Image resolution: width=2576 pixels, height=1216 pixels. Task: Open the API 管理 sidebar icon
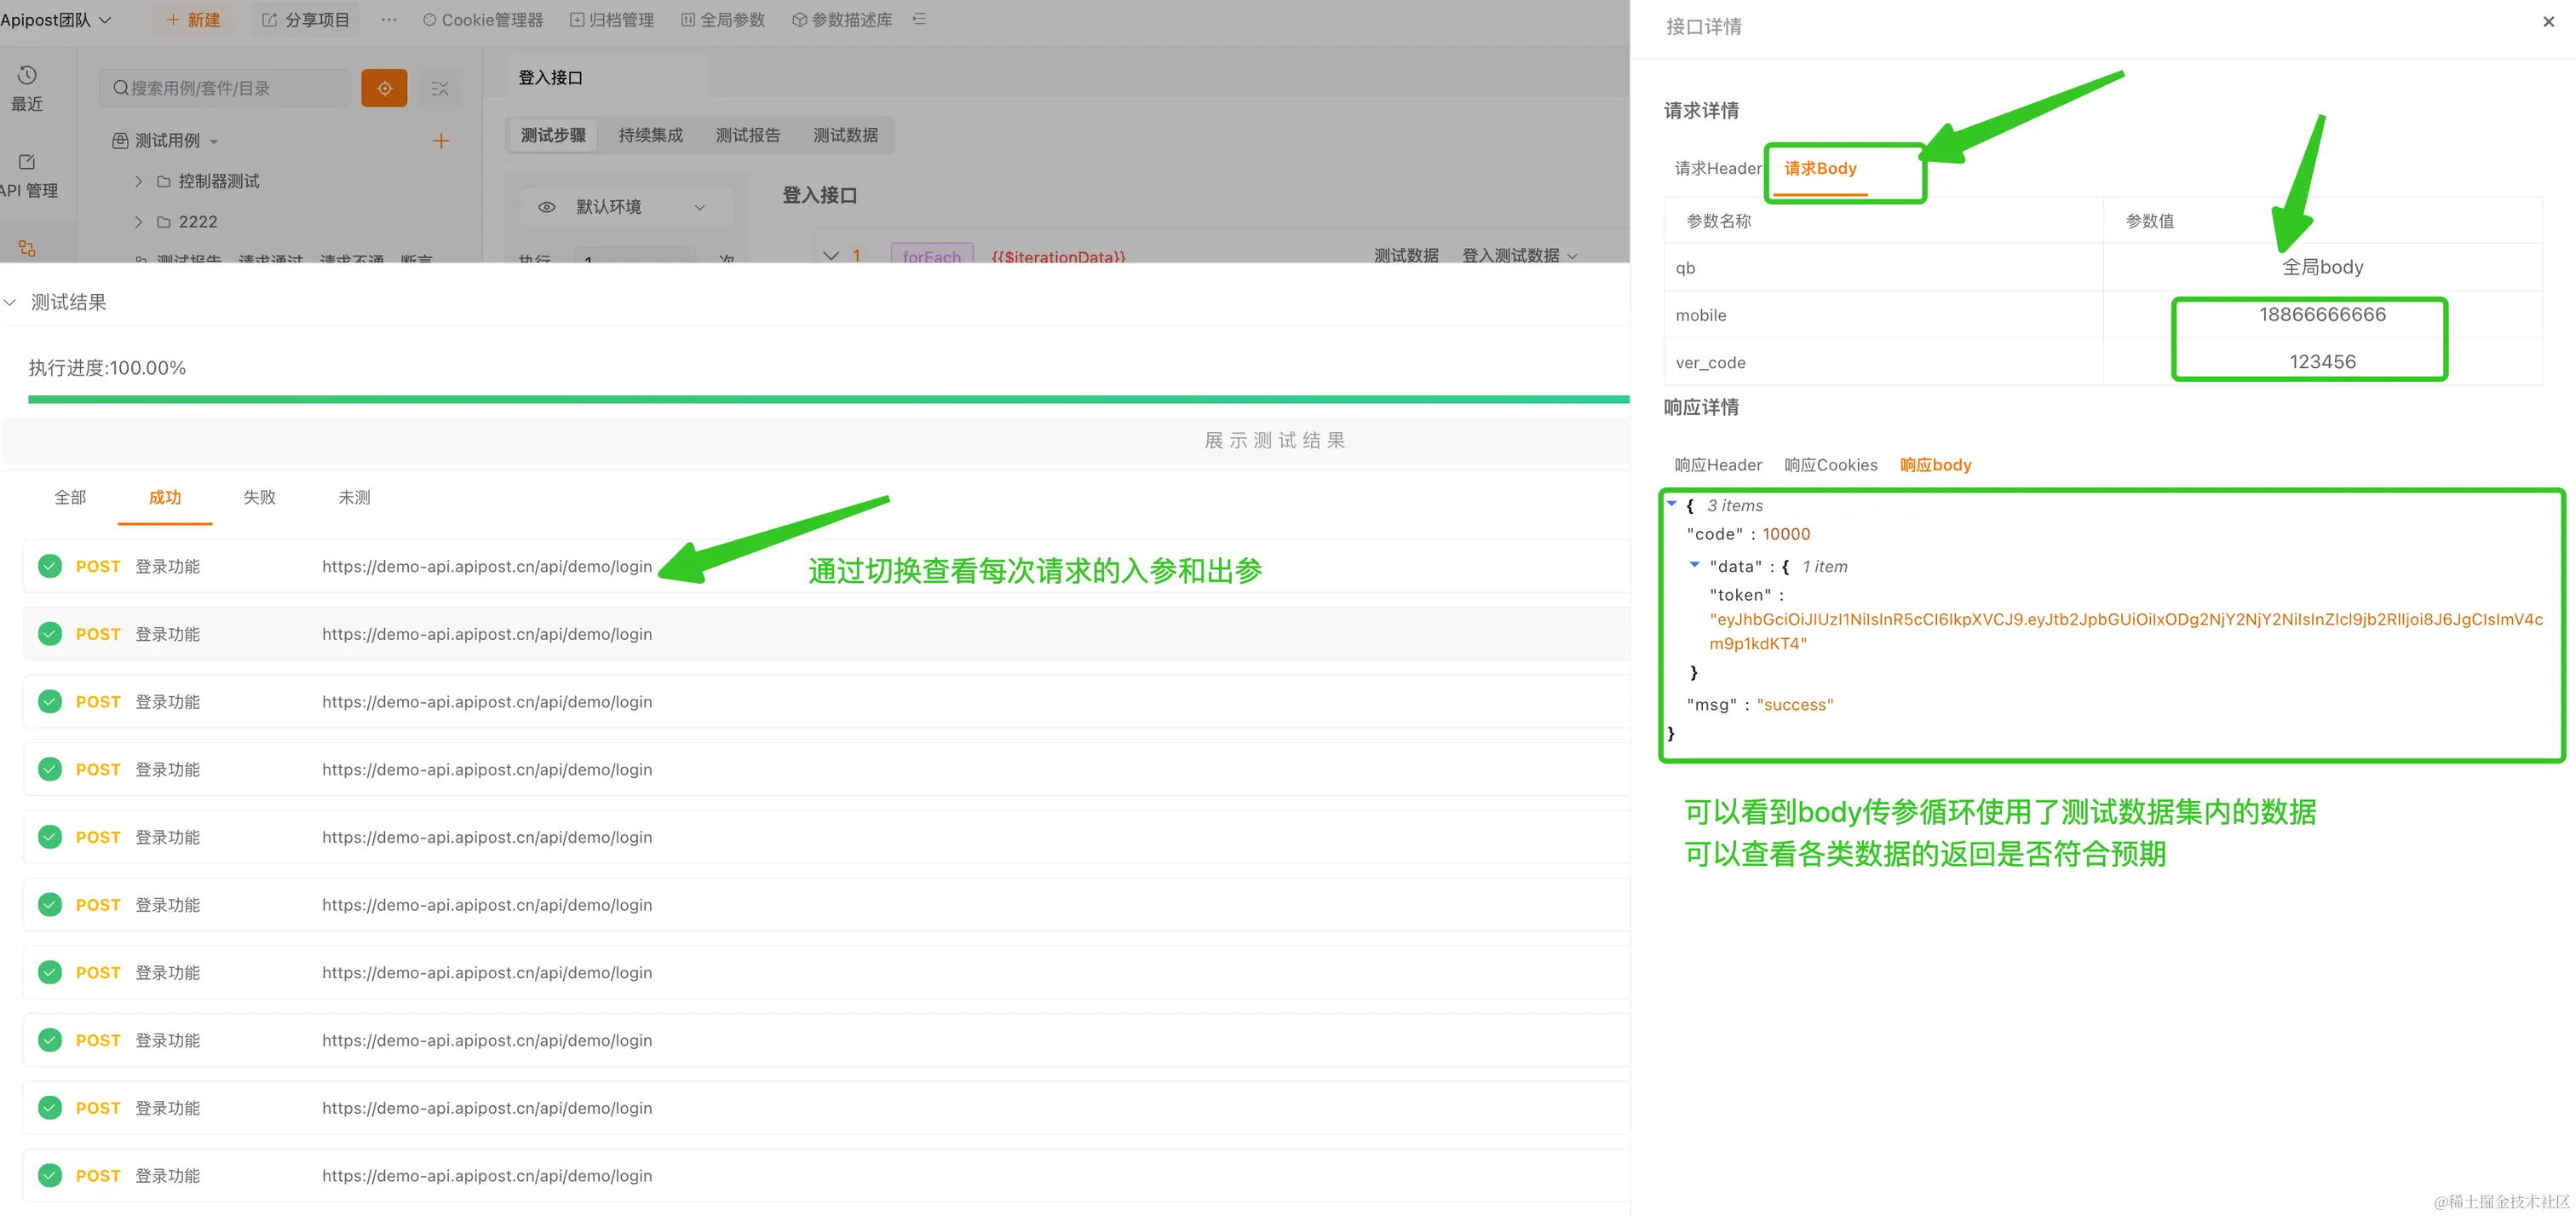pos(27,162)
